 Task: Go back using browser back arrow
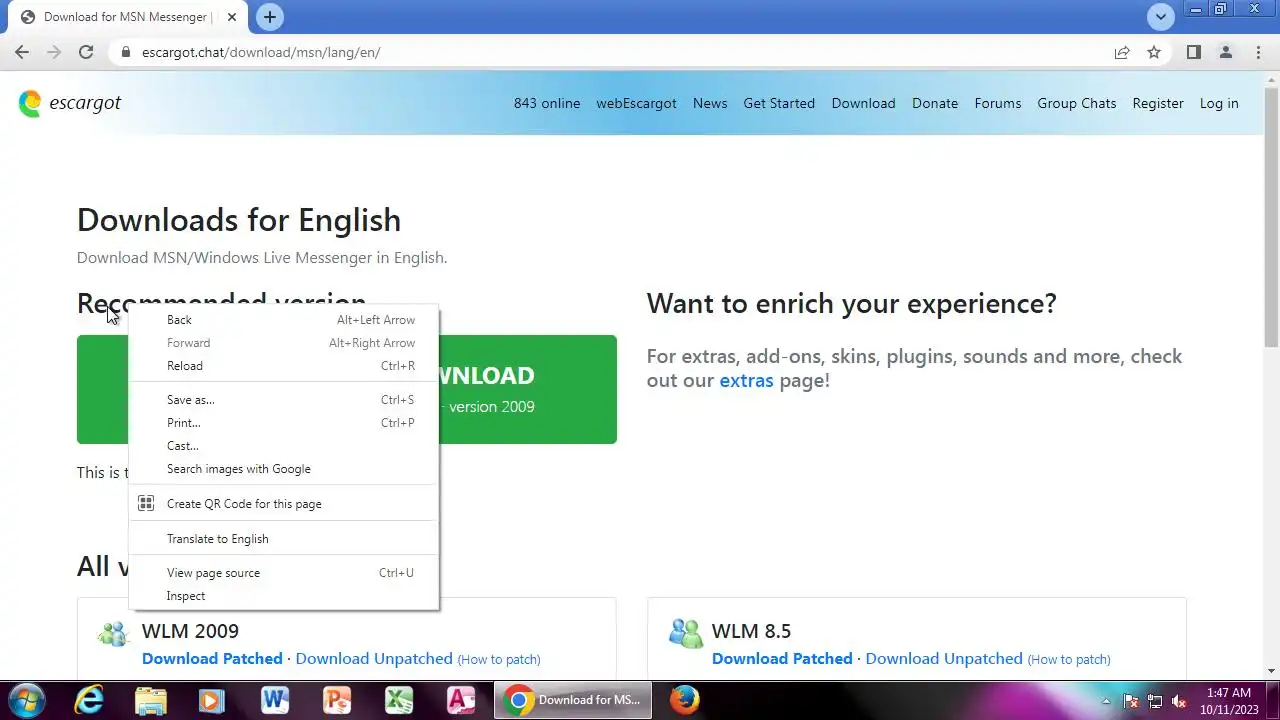(22, 52)
